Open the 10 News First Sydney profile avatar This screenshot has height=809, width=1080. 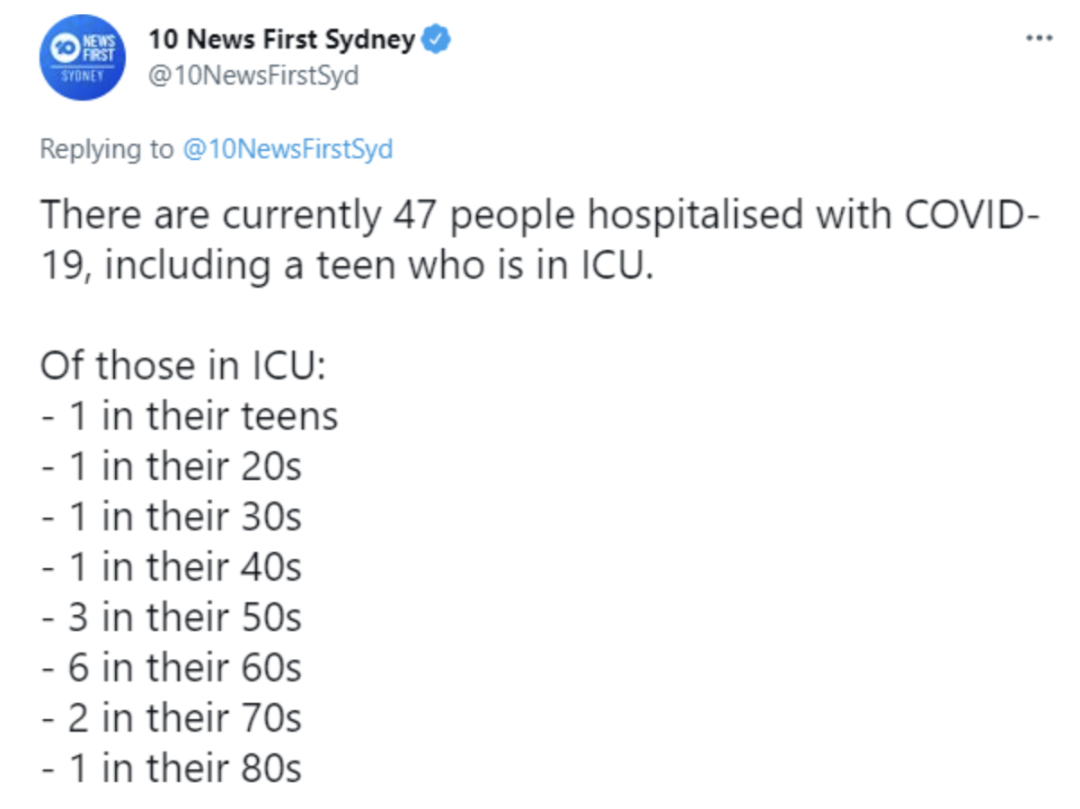[x=83, y=57]
